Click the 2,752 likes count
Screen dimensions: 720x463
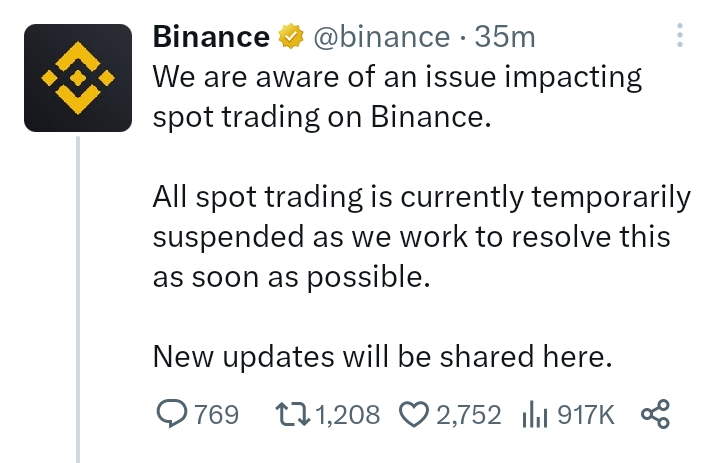point(468,415)
